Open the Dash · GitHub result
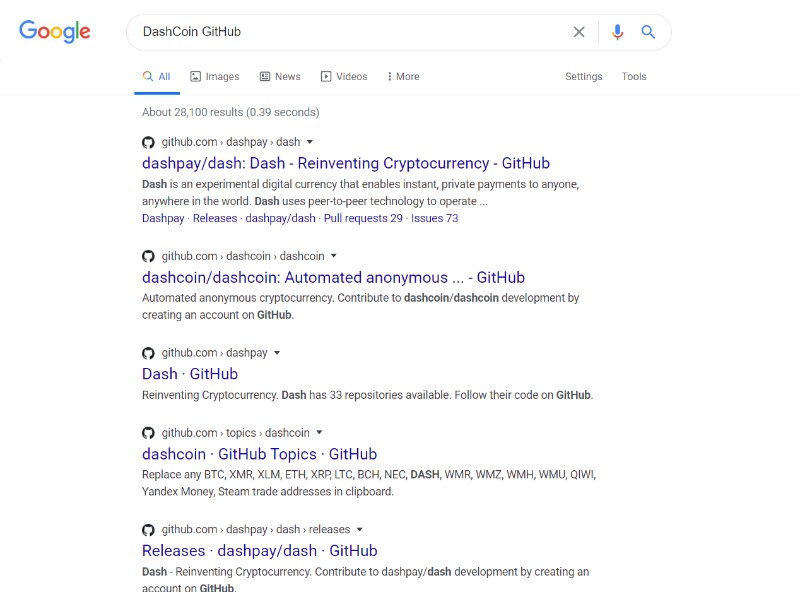800x592 pixels. click(x=190, y=374)
